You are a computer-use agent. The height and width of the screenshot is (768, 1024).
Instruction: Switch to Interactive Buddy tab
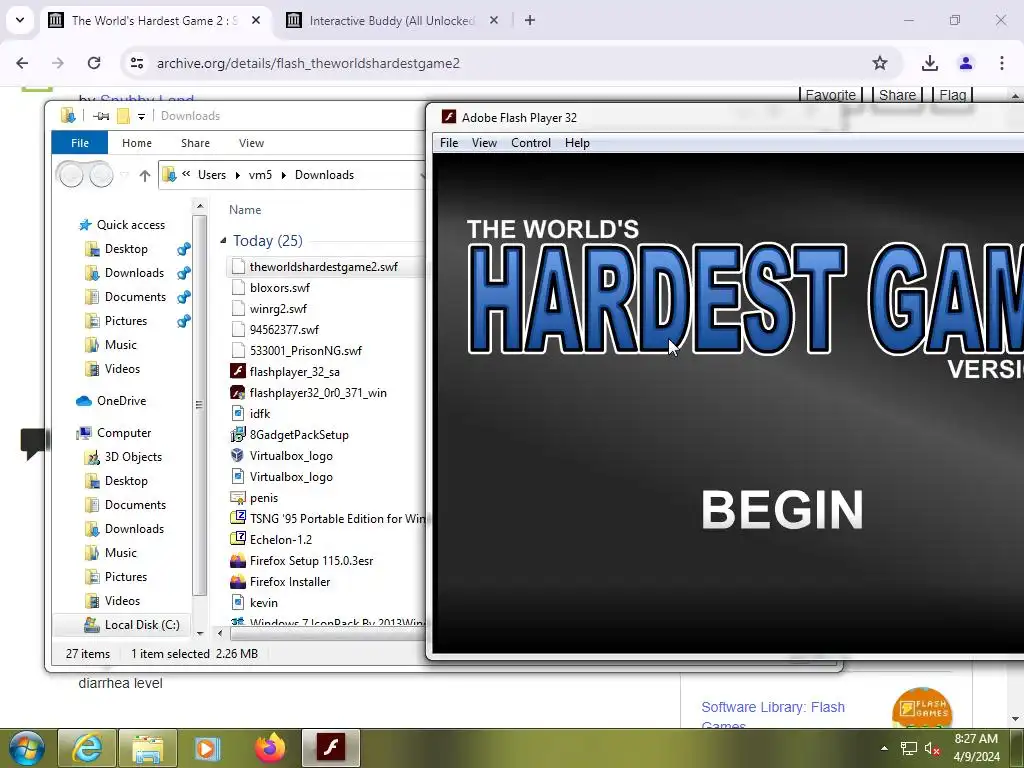point(392,21)
